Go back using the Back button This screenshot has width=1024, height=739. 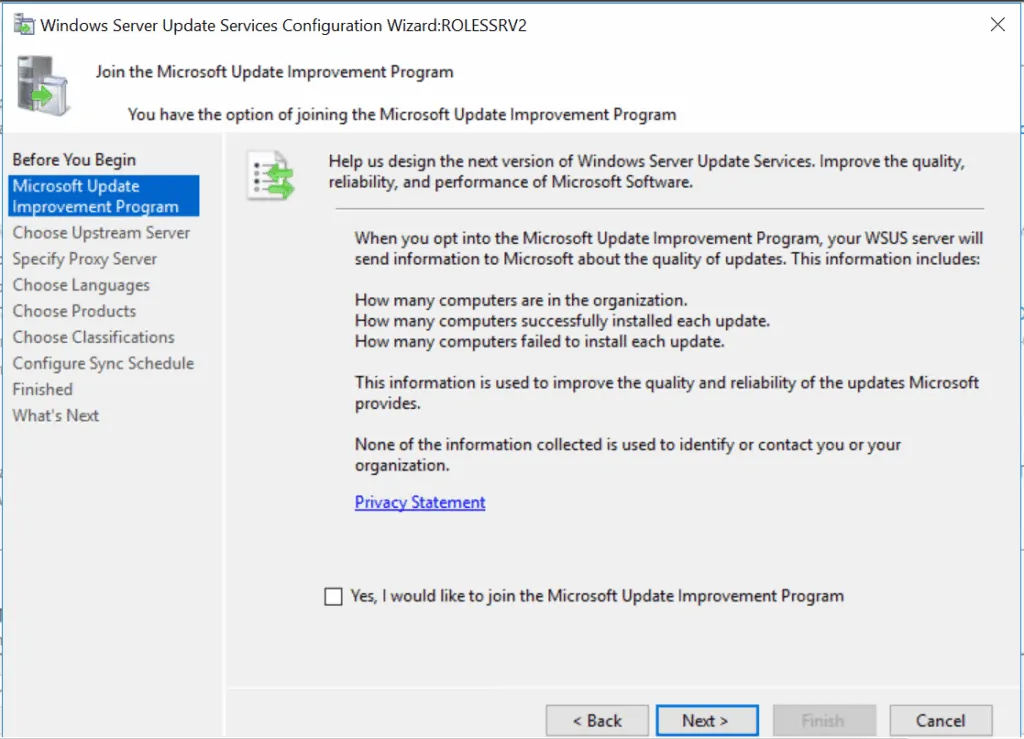(x=597, y=720)
